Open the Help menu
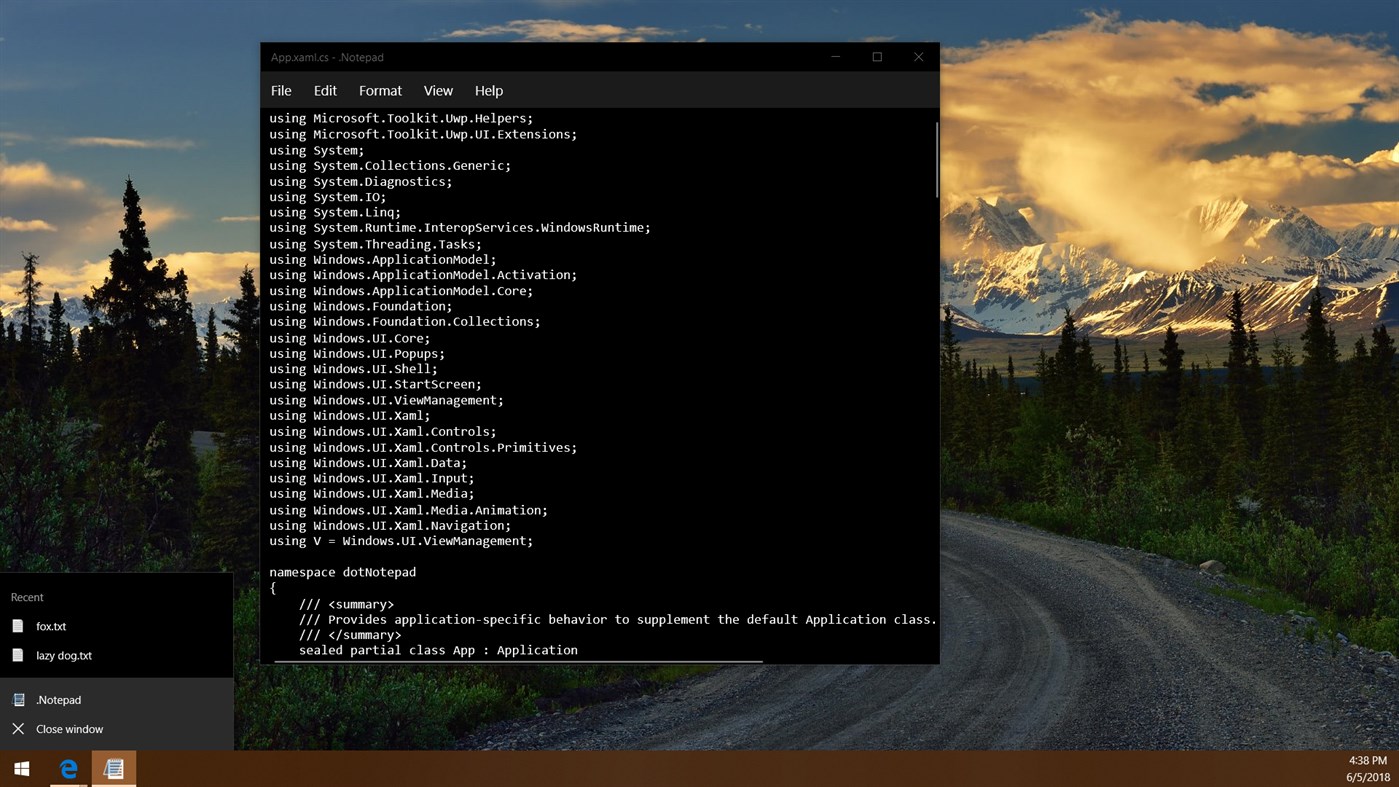The height and width of the screenshot is (787, 1399). coord(488,90)
